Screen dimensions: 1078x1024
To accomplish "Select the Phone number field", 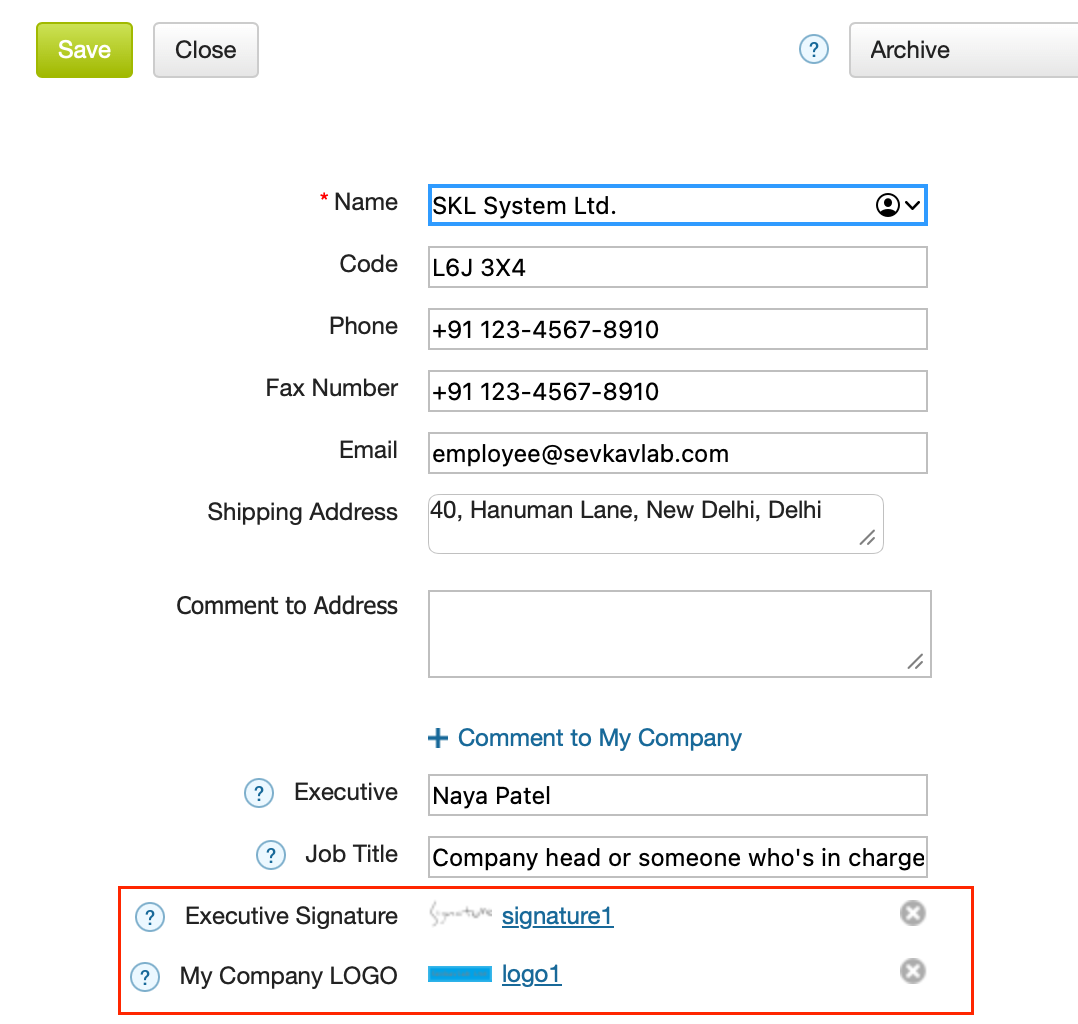I will coord(677,329).
